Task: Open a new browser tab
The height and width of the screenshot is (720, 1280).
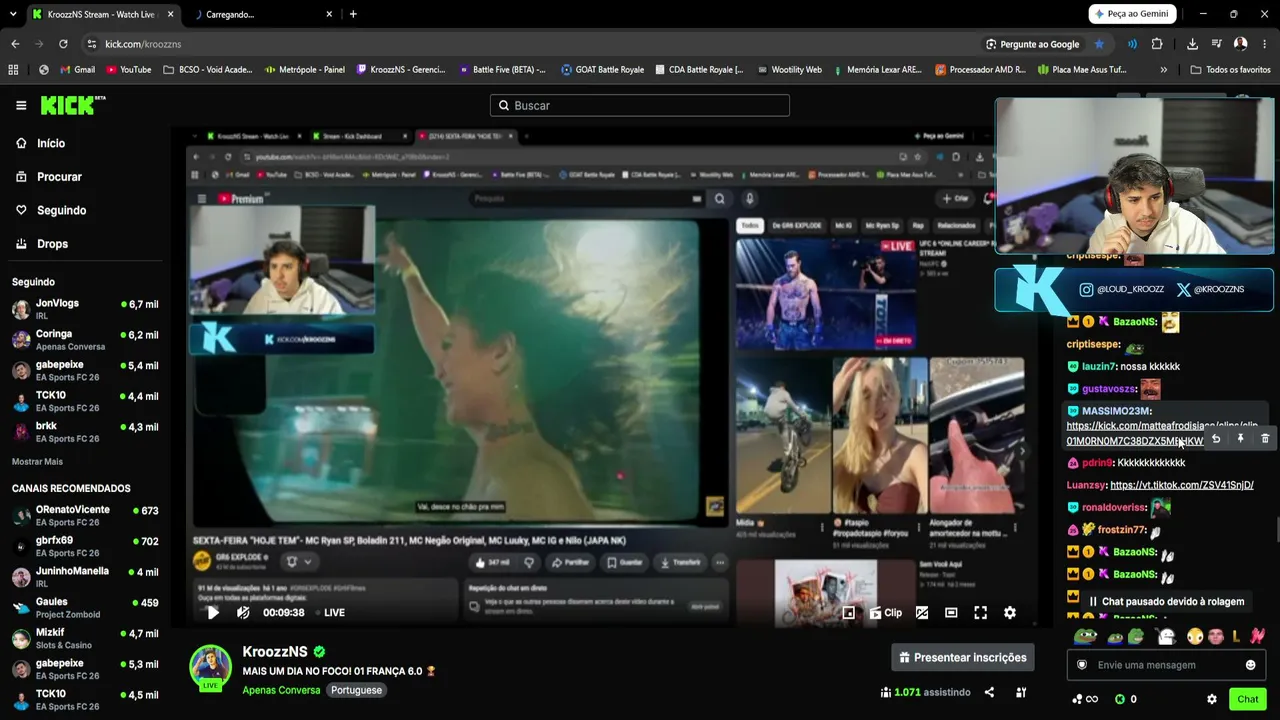Action: 353,14
